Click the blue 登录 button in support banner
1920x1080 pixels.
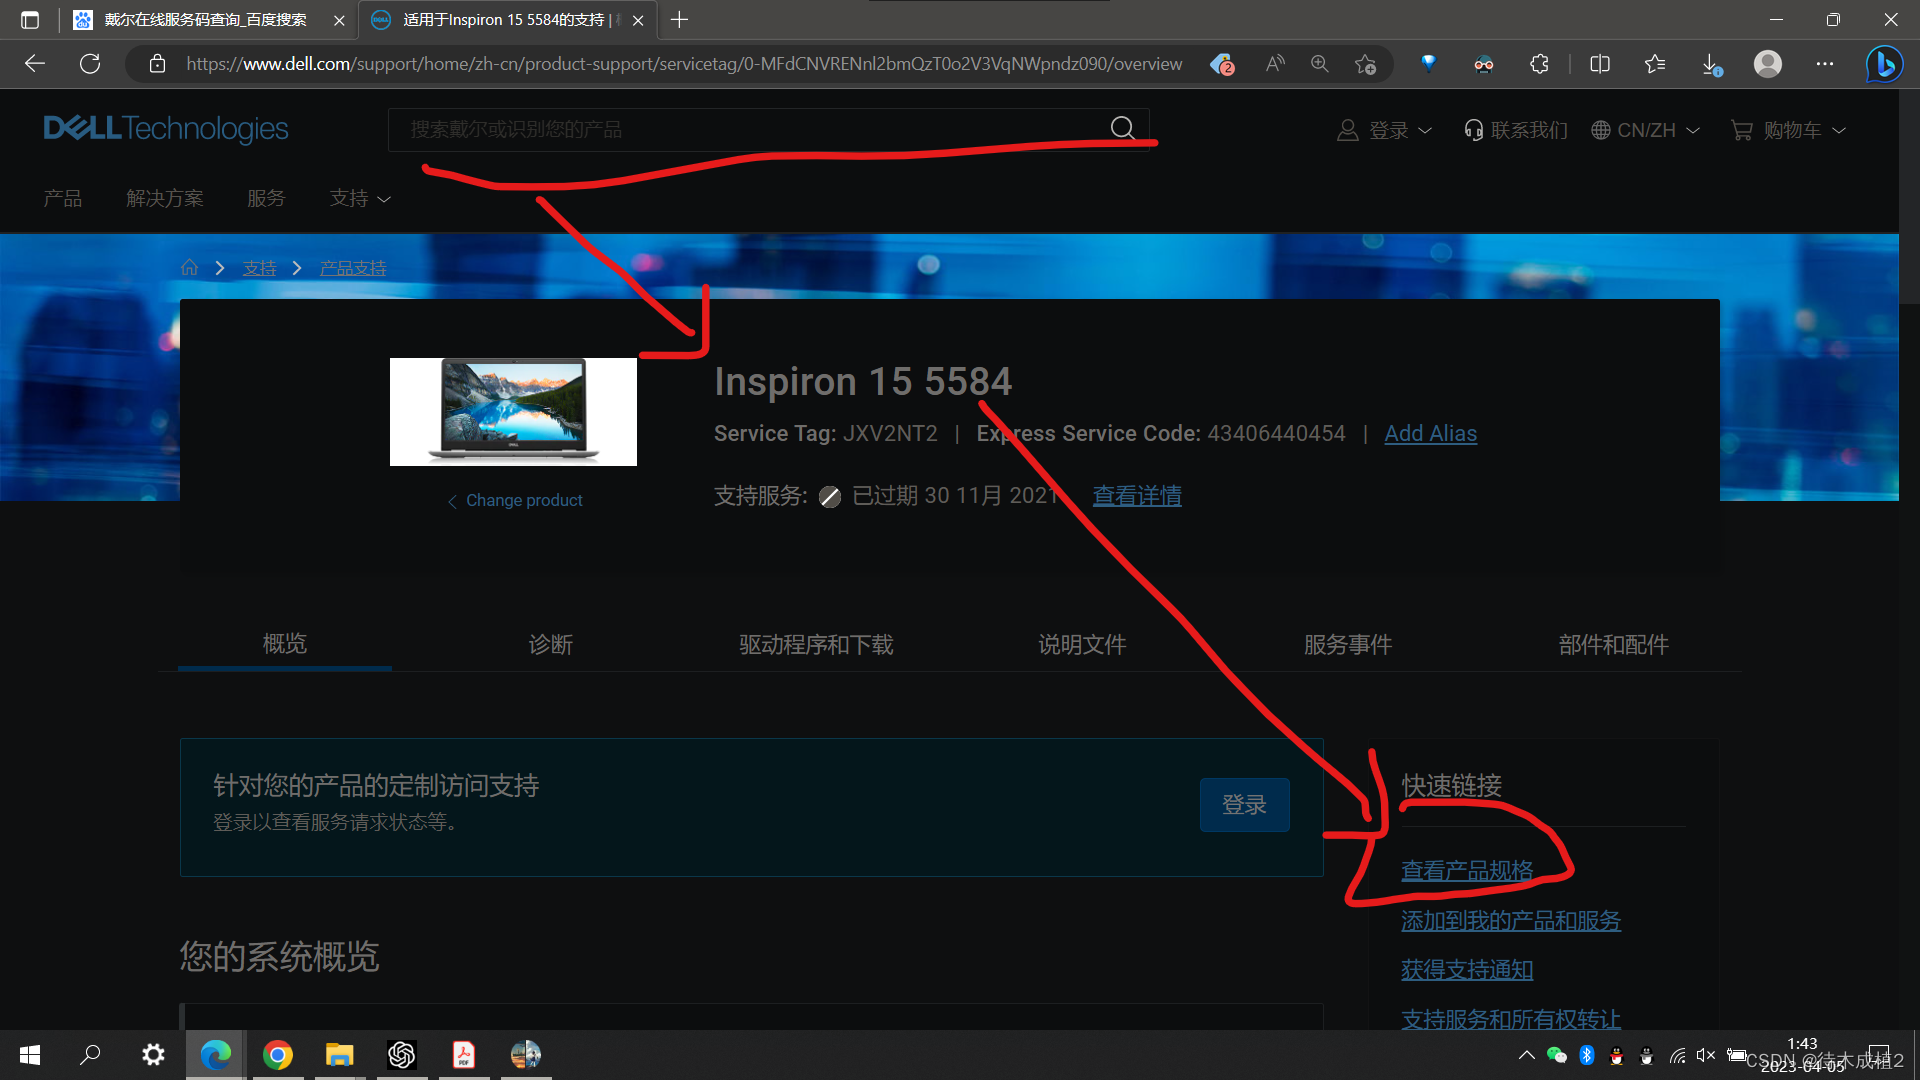(x=1244, y=804)
